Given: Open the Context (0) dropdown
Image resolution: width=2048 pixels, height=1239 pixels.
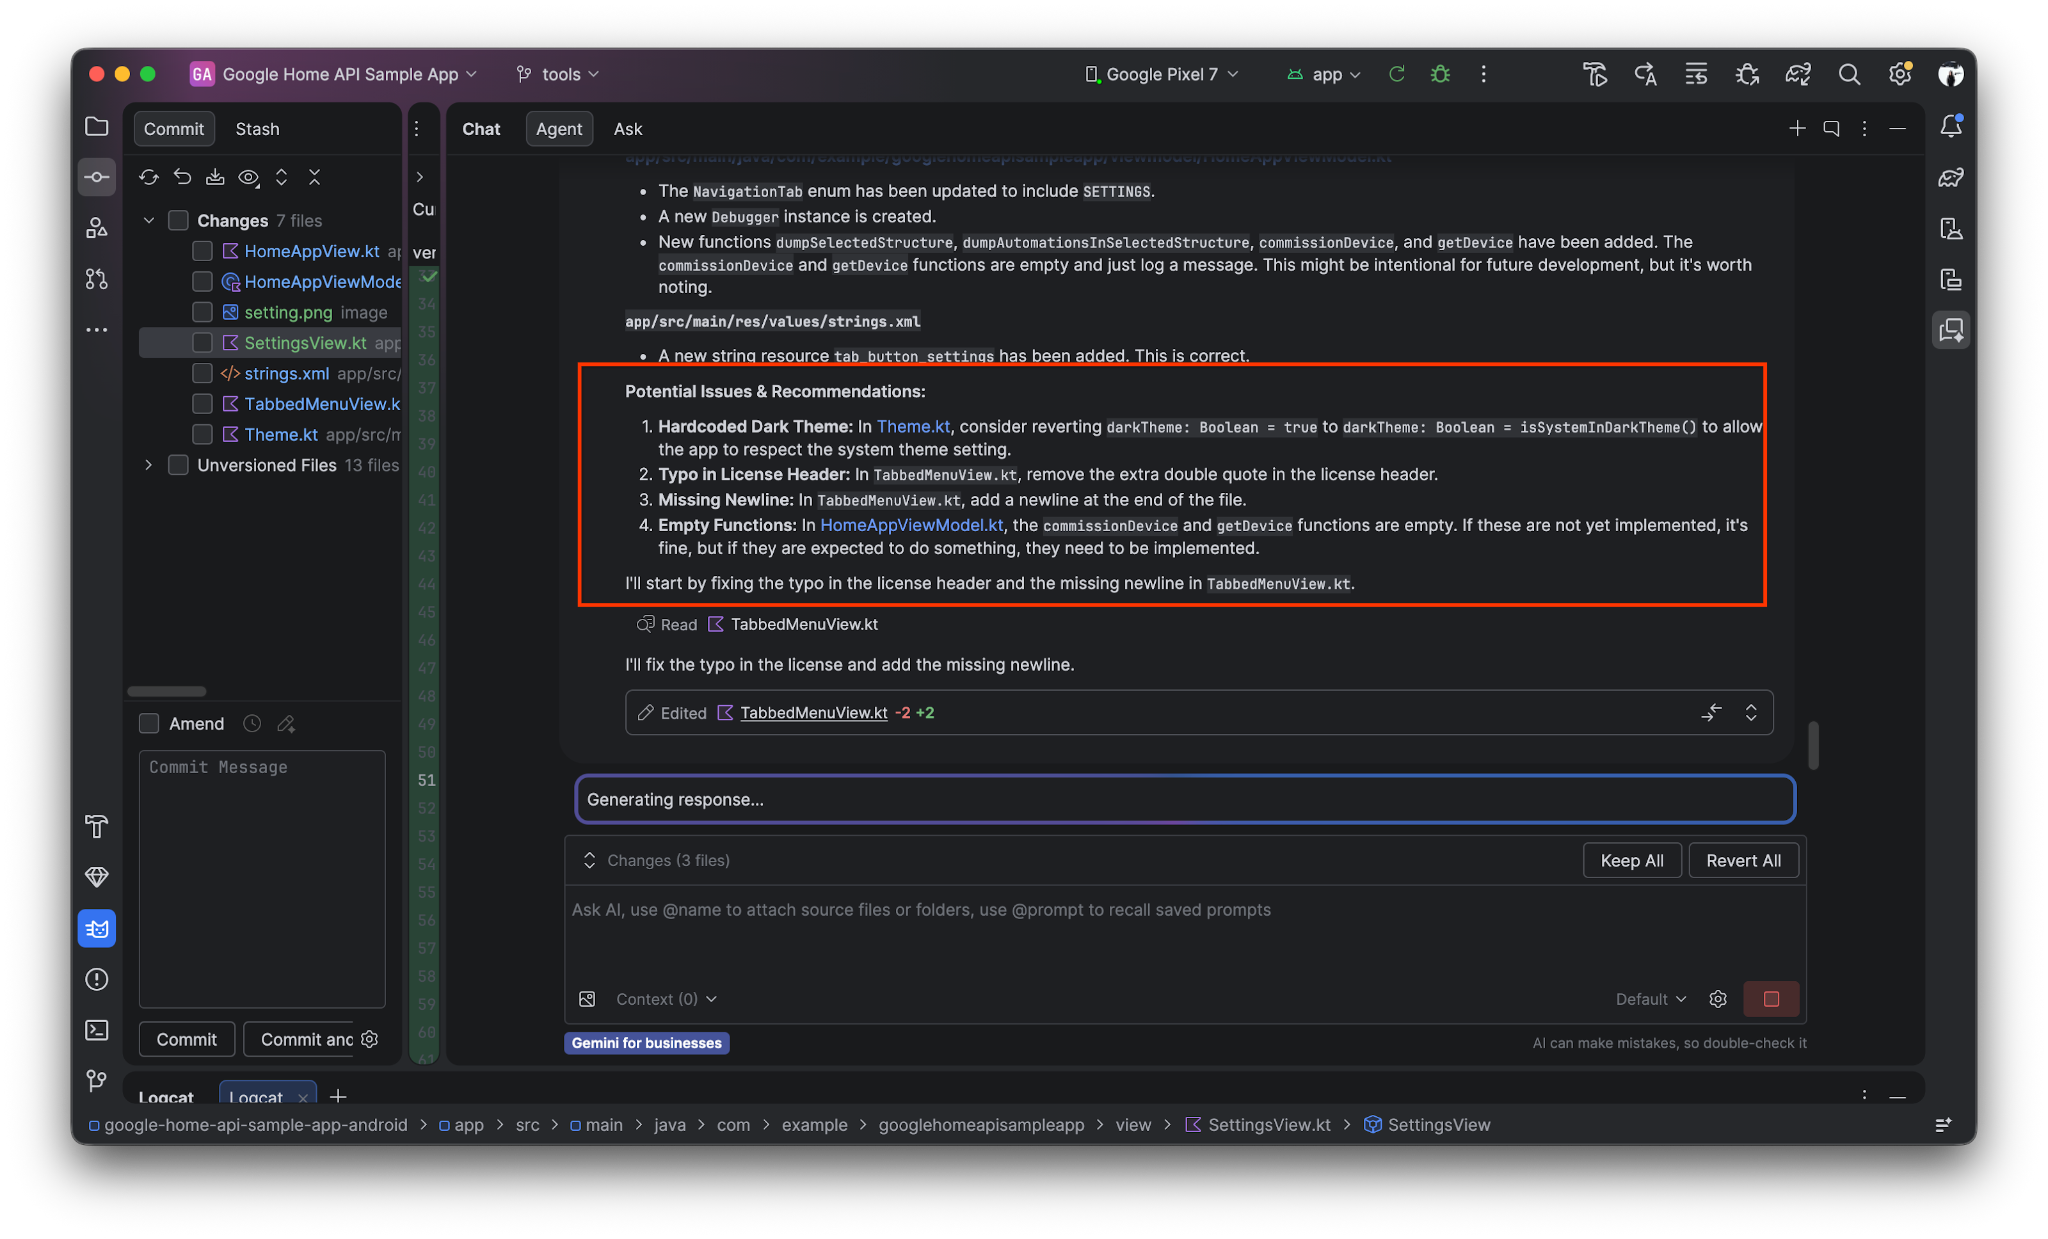Looking at the screenshot, I should pos(667,999).
